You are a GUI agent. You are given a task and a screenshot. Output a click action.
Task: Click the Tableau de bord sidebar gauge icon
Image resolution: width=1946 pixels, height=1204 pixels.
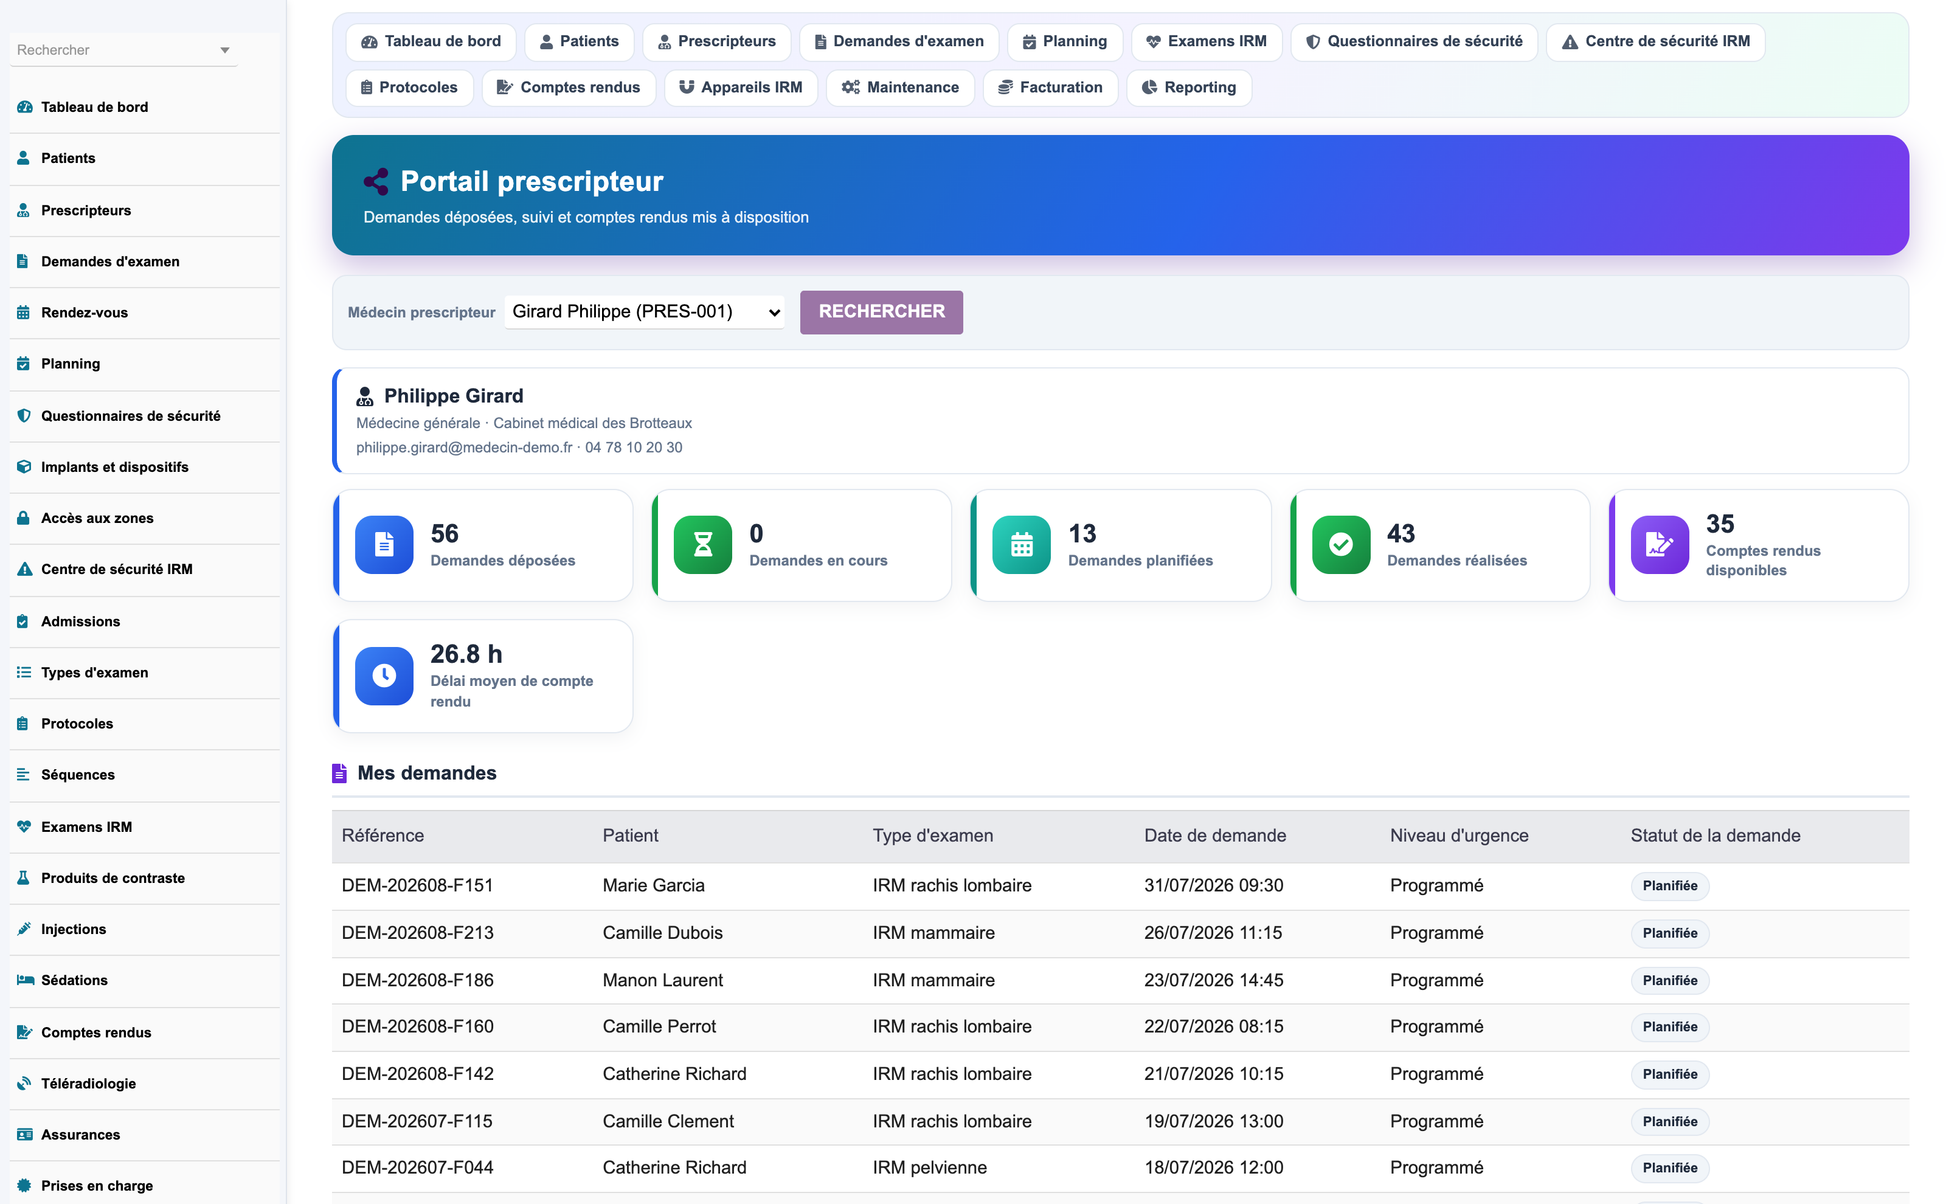coord(24,107)
